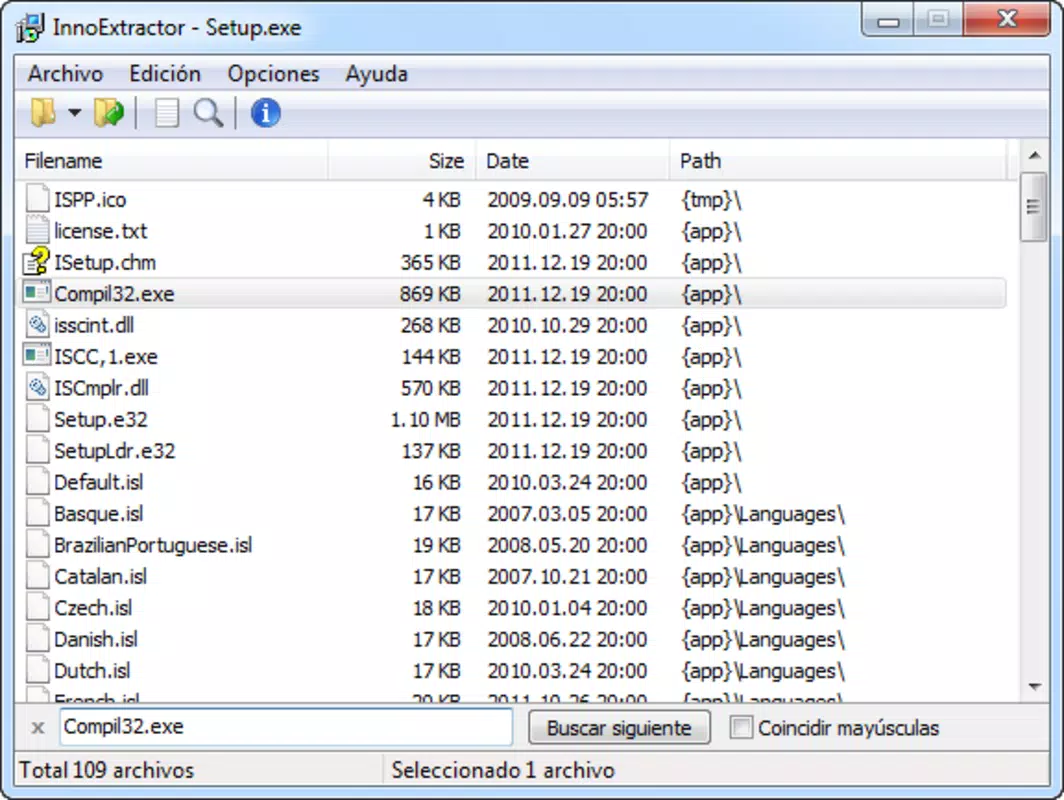This screenshot has width=1064, height=800.
Task: Click the Compil32.exe file icon
Action: point(37,293)
